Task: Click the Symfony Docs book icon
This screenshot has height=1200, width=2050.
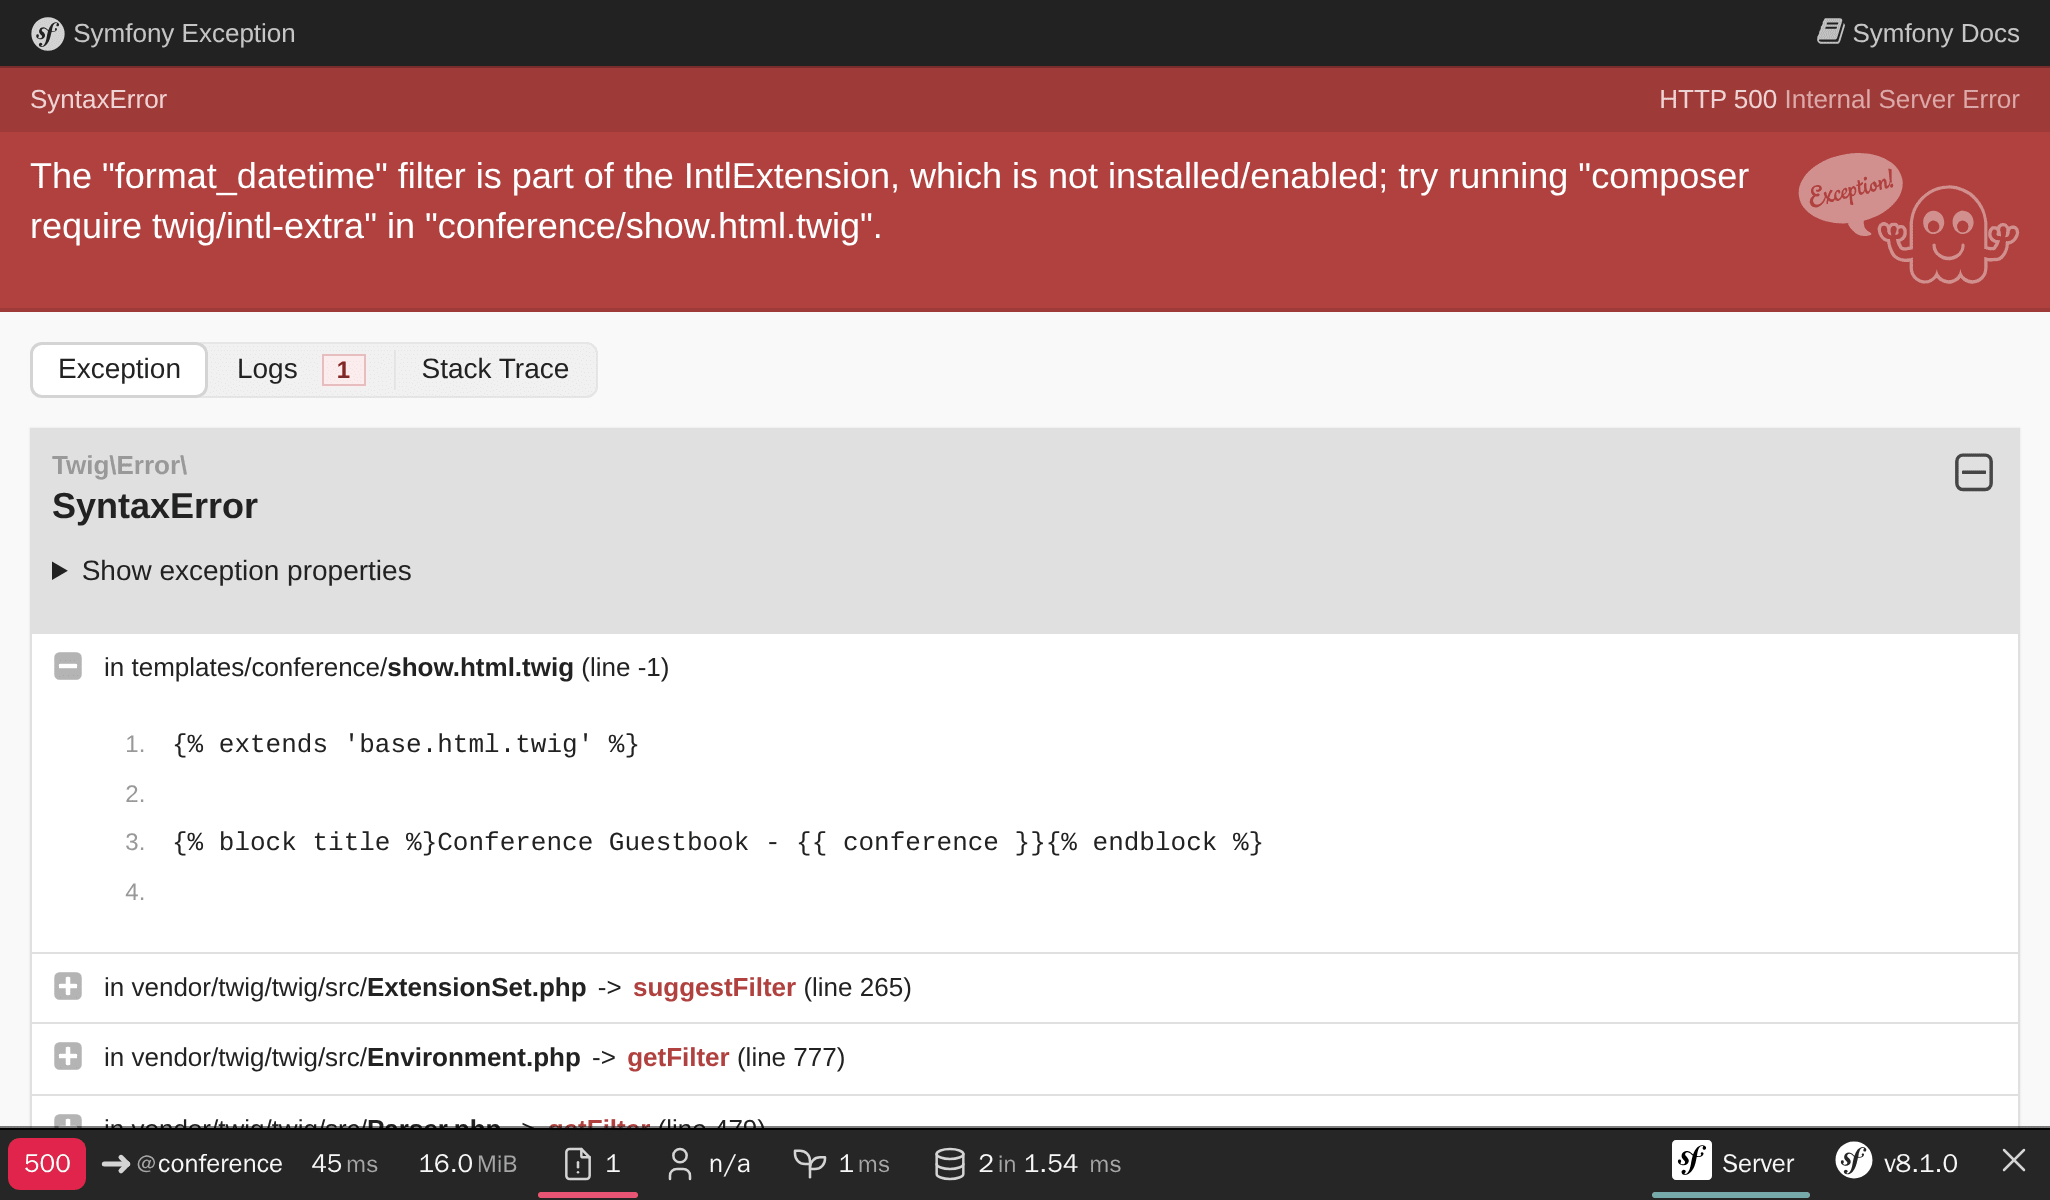Action: pos(1830,32)
